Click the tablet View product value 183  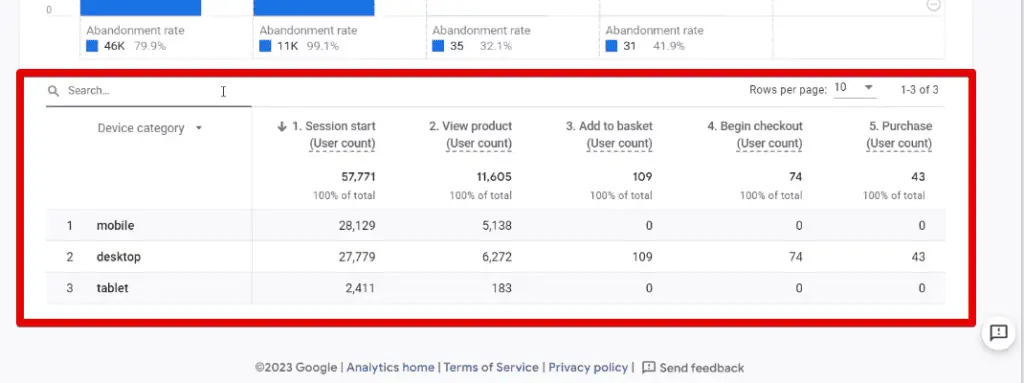coord(503,288)
